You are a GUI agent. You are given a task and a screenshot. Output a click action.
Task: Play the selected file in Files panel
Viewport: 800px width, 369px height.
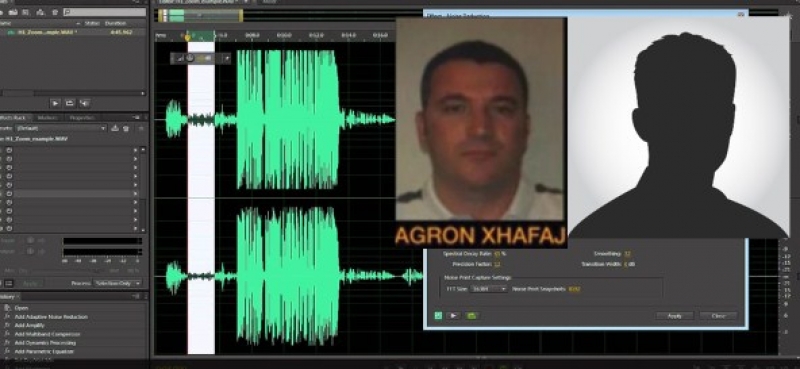(x=55, y=103)
